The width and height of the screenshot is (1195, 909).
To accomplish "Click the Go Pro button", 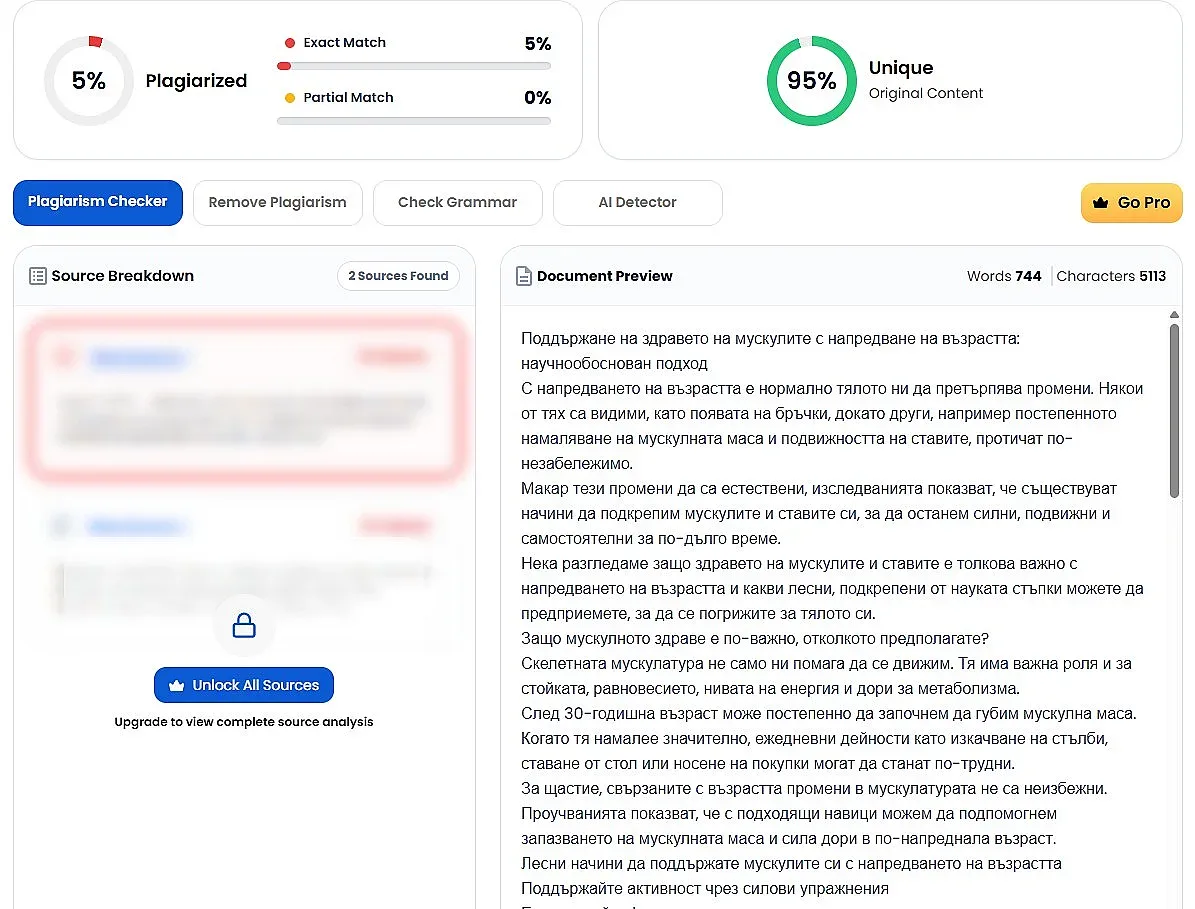I will click(x=1131, y=203).
